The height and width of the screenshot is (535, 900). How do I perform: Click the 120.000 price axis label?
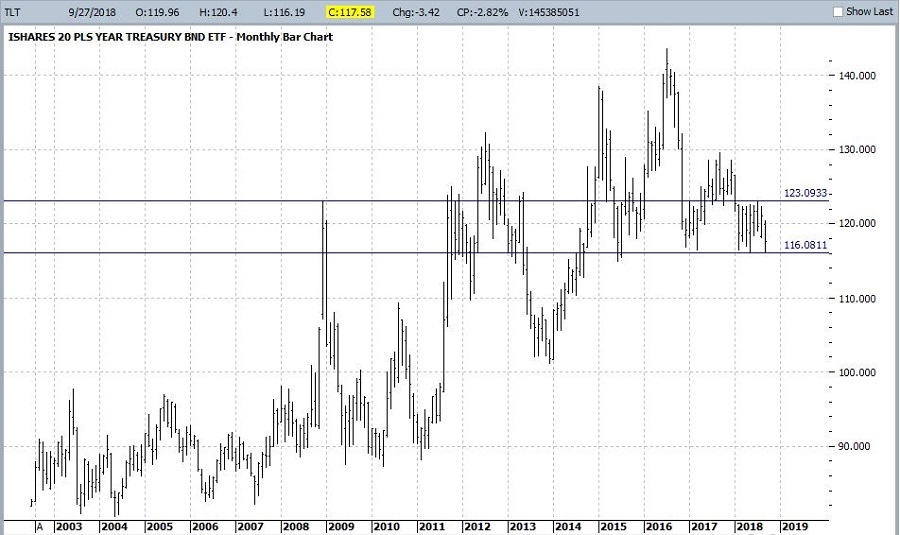coord(857,224)
